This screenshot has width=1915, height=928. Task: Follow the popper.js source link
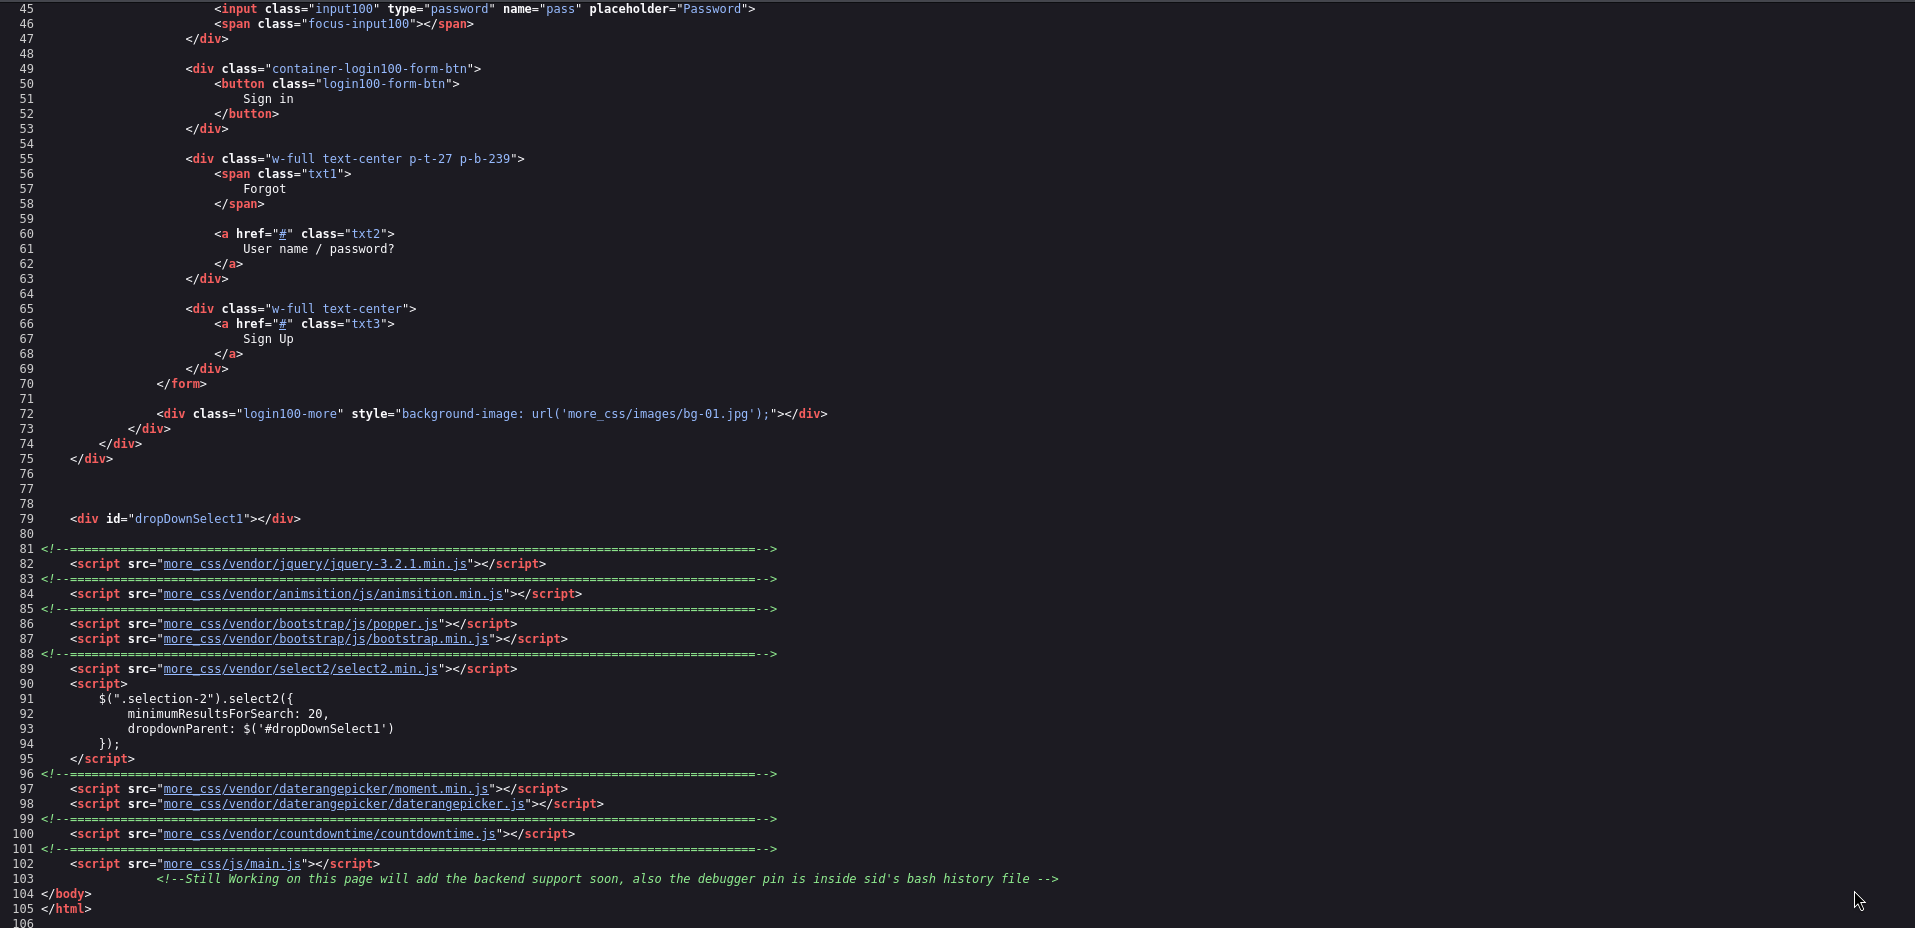(x=301, y=624)
